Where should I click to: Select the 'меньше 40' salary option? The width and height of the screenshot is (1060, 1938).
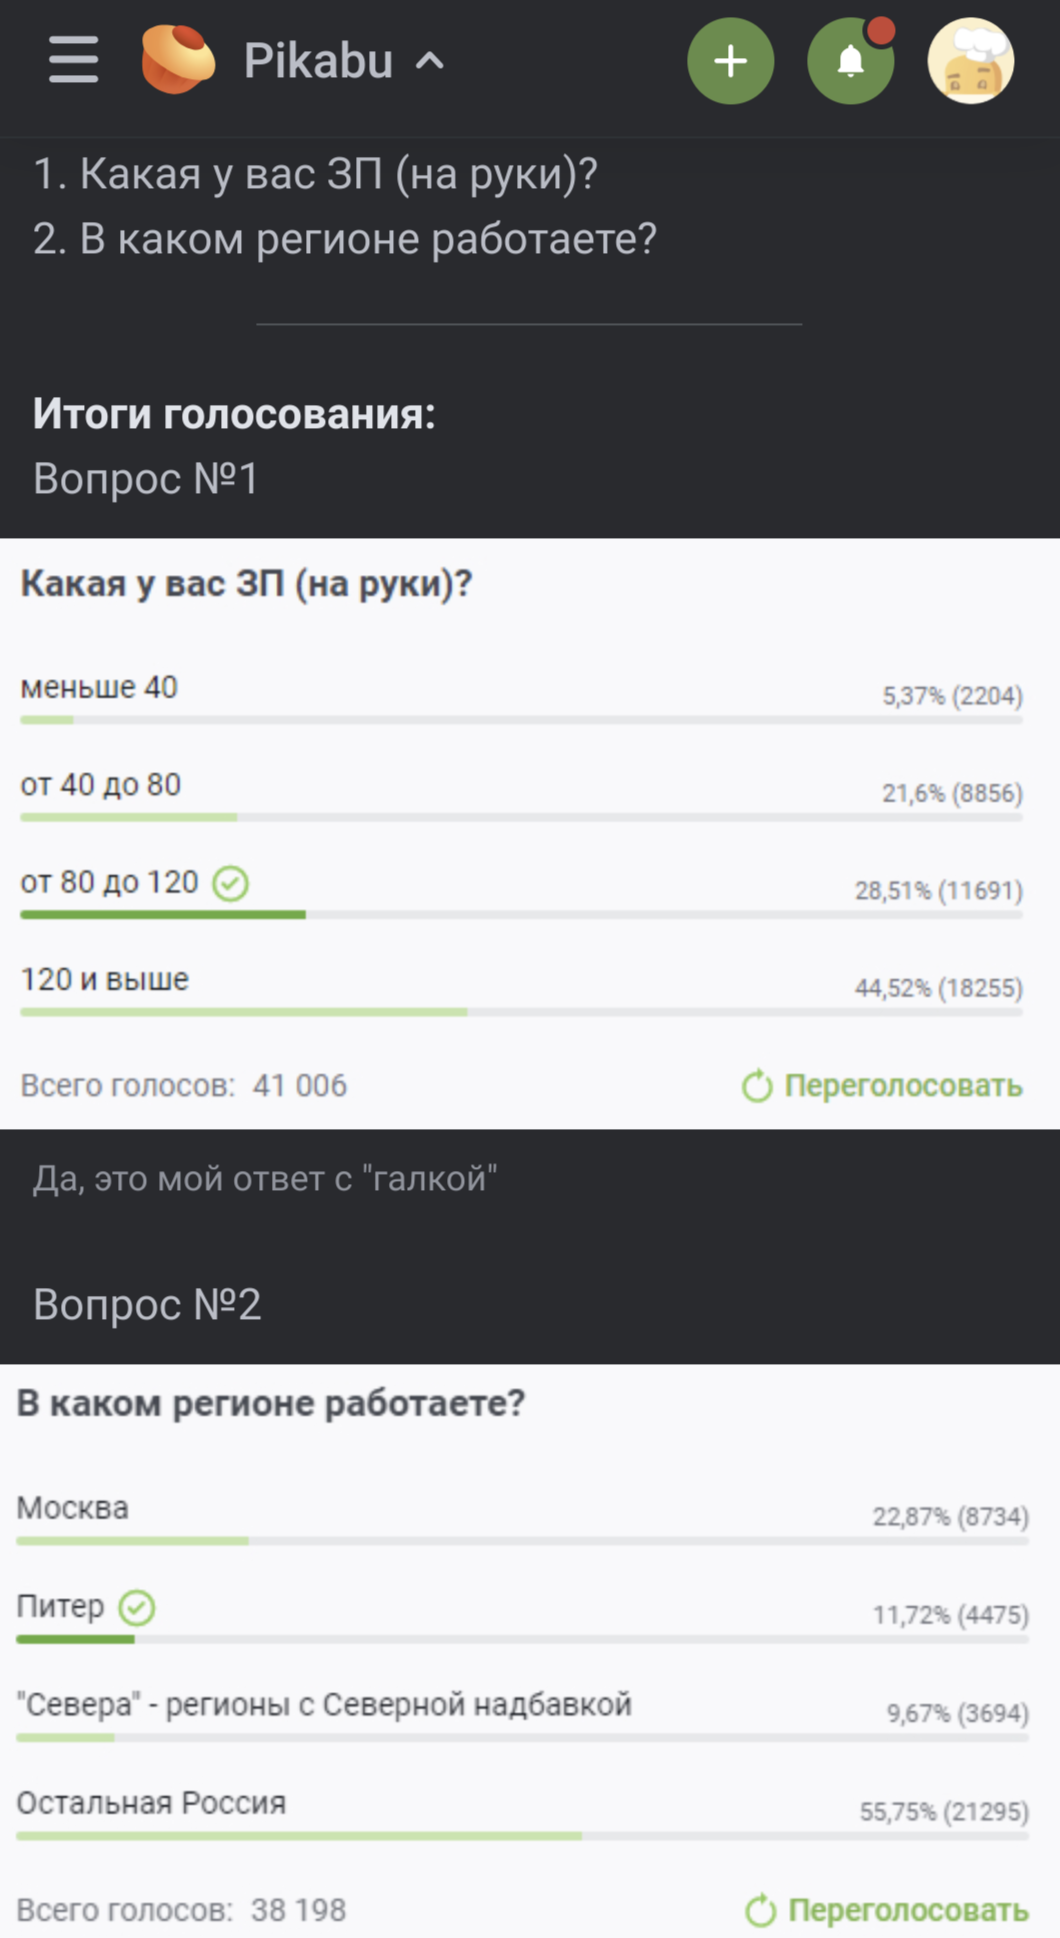pyautogui.click(x=99, y=688)
